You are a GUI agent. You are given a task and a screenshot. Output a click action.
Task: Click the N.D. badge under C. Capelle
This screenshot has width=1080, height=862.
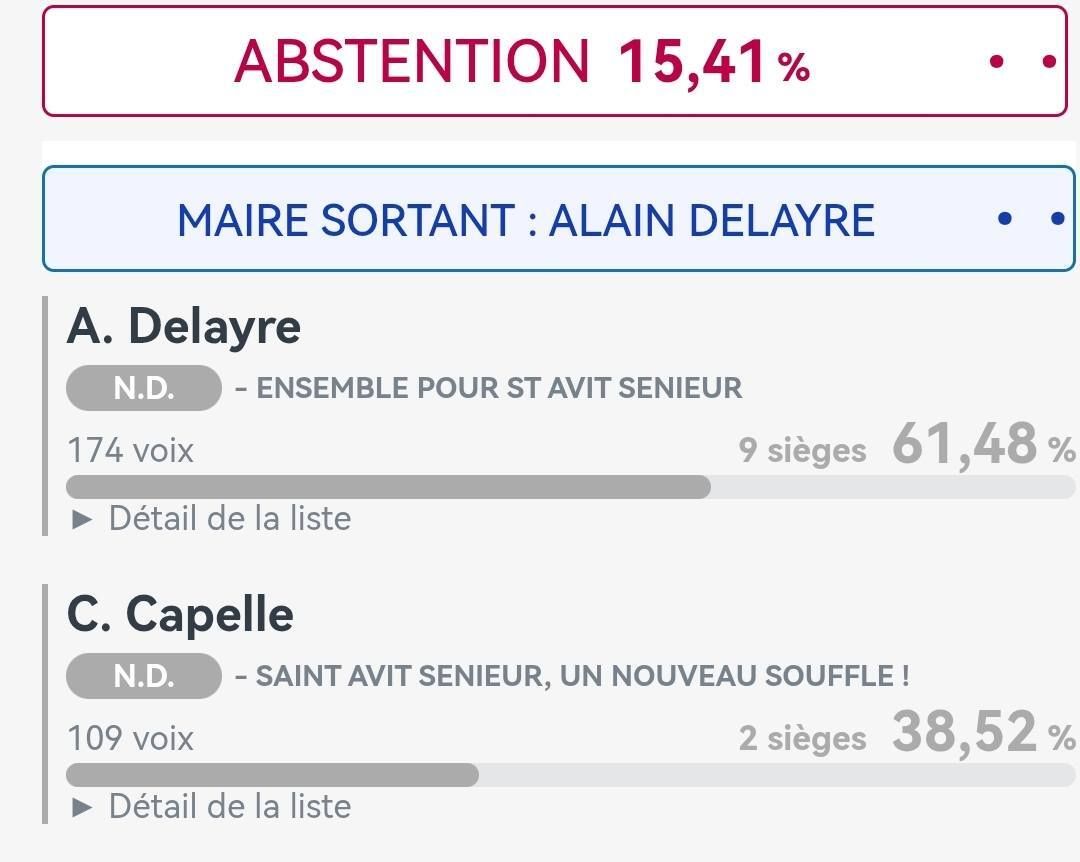[144, 676]
